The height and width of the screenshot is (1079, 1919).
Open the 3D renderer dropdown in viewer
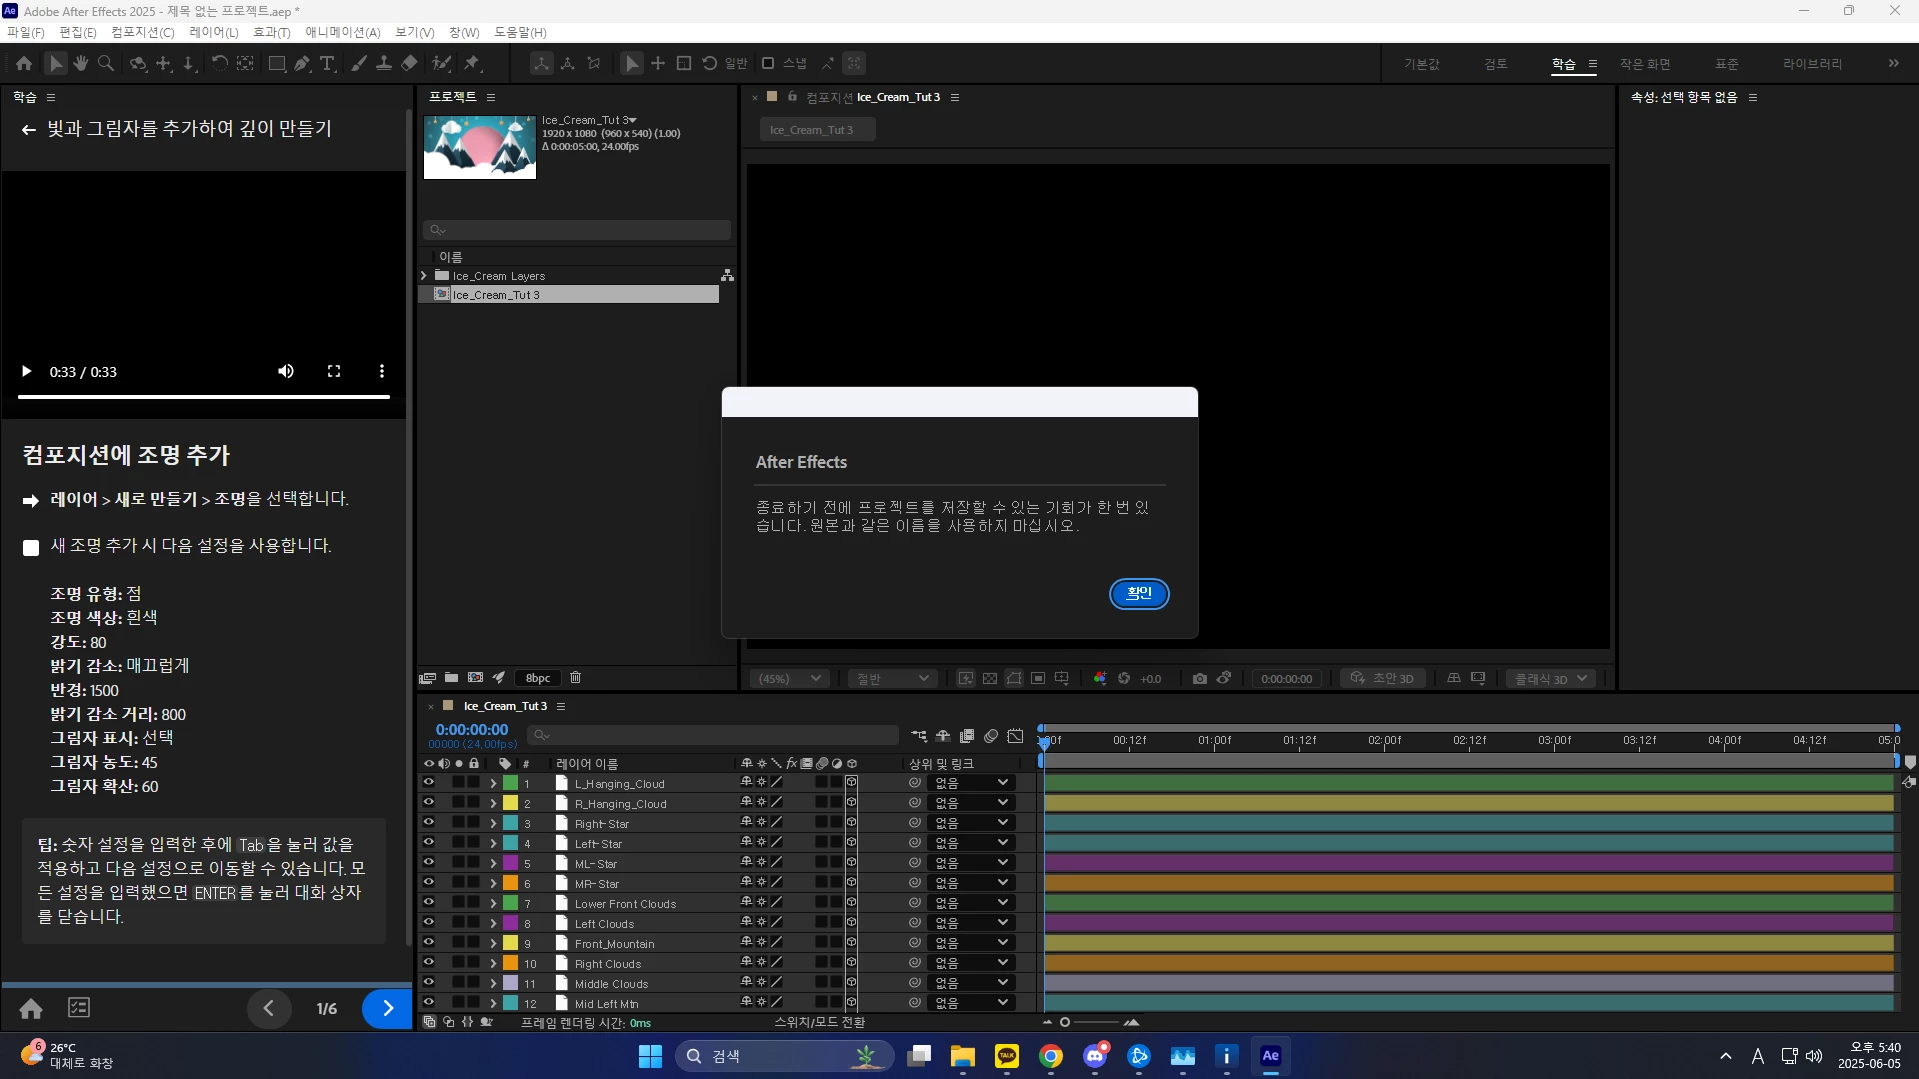point(1551,679)
